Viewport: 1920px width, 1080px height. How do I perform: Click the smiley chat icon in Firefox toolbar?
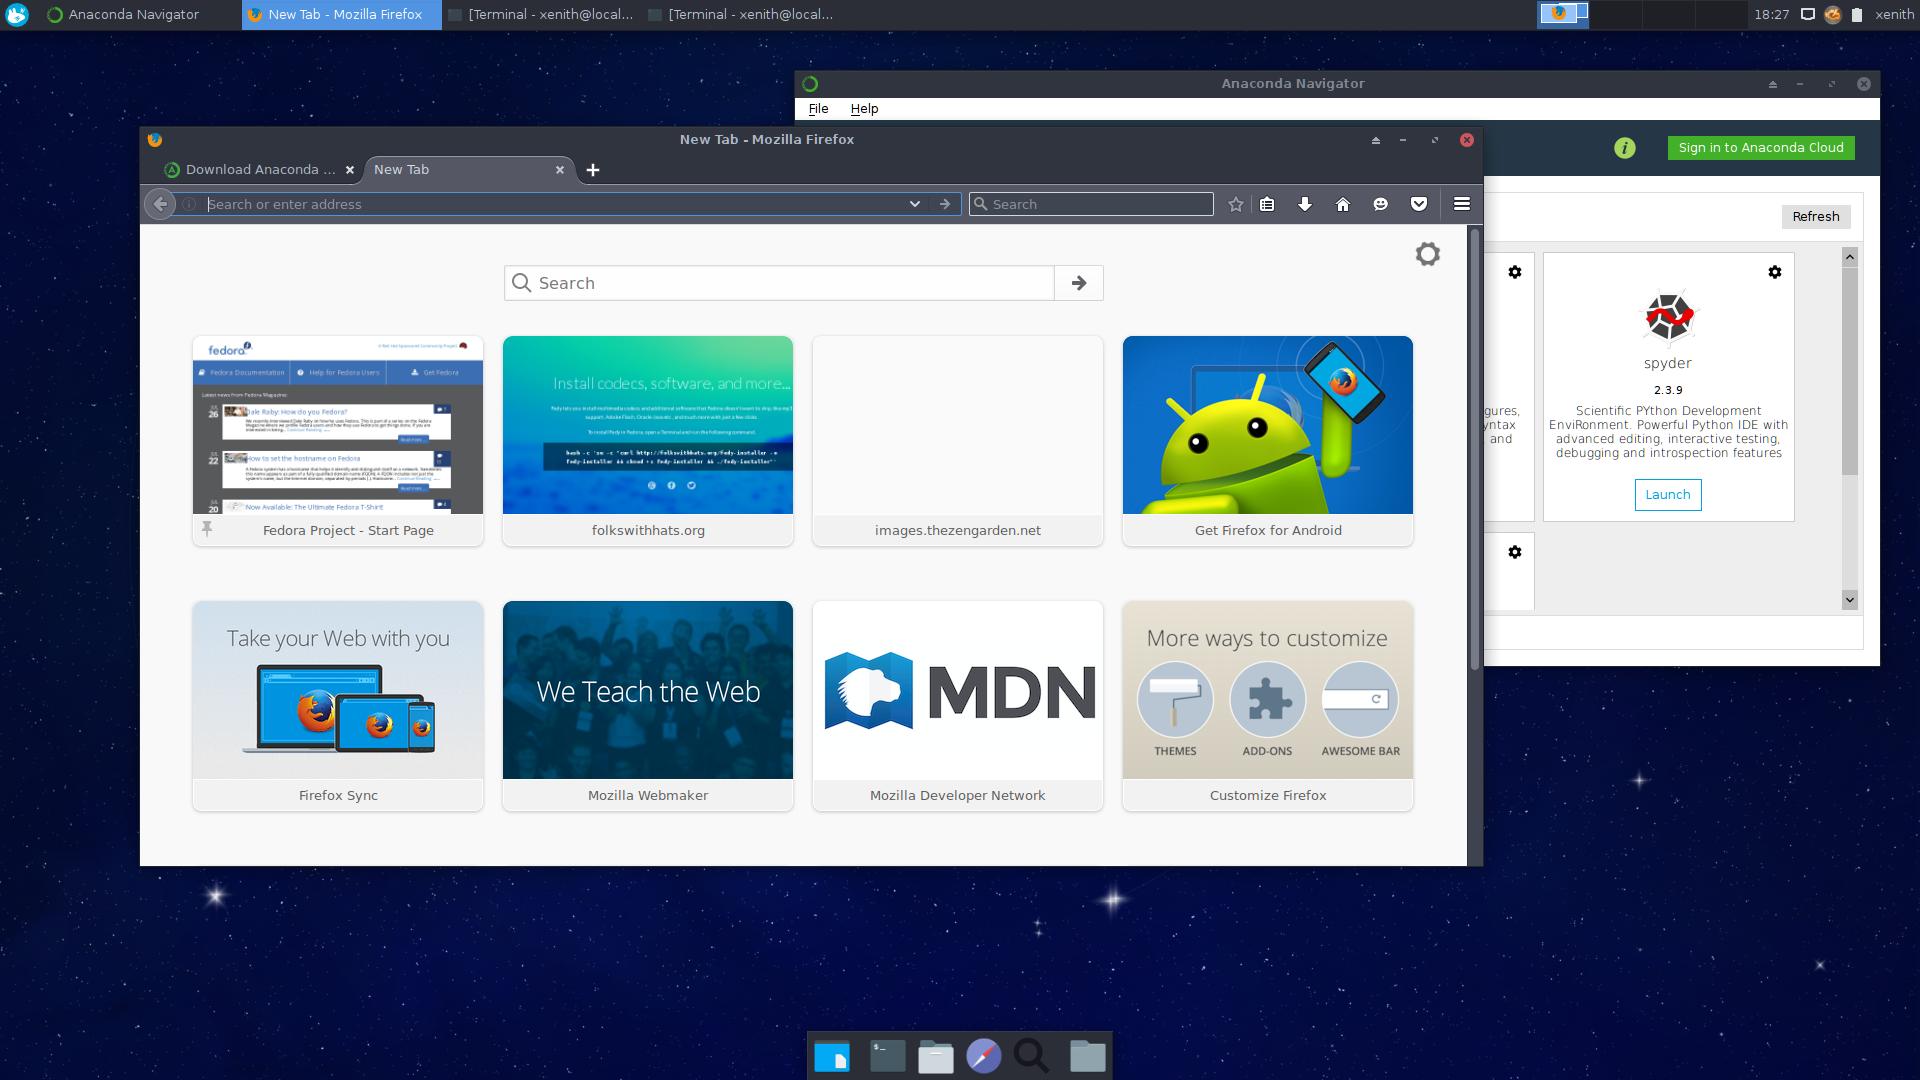(1381, 204)
